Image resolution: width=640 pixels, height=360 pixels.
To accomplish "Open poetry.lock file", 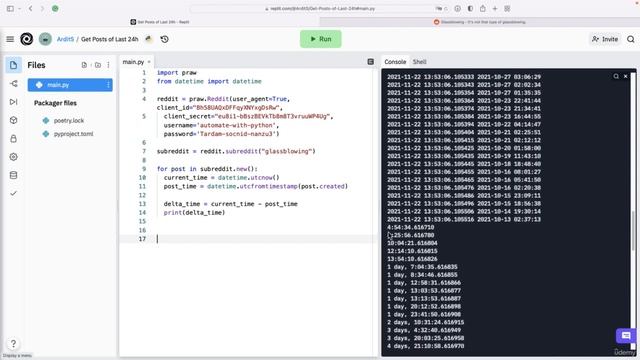I will coord(69,120).
